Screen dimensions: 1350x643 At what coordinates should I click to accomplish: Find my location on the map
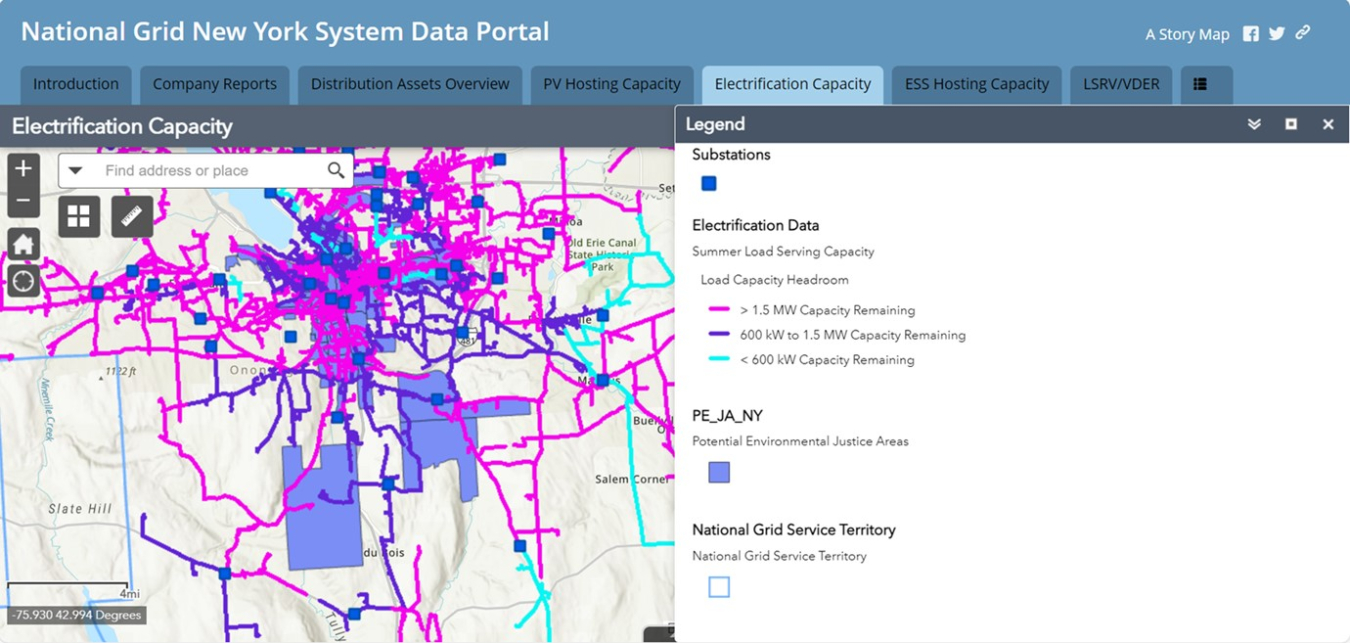click(x=24, y=281)
